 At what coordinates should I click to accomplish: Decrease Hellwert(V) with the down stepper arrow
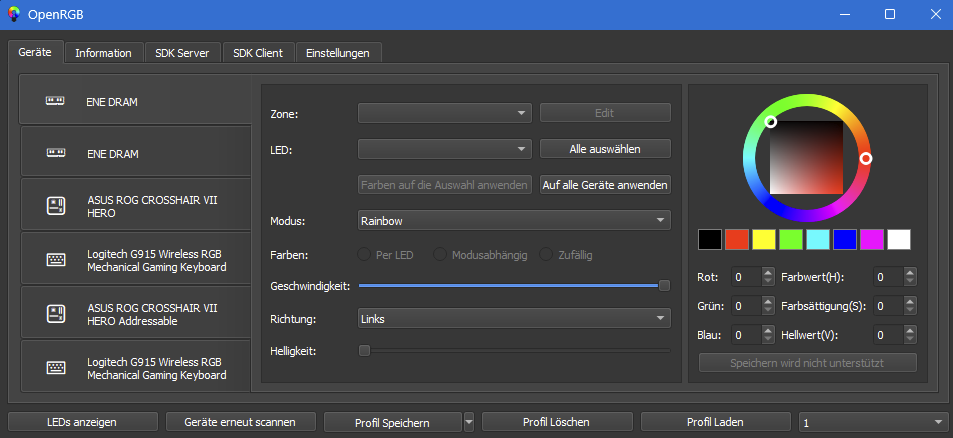910,340
